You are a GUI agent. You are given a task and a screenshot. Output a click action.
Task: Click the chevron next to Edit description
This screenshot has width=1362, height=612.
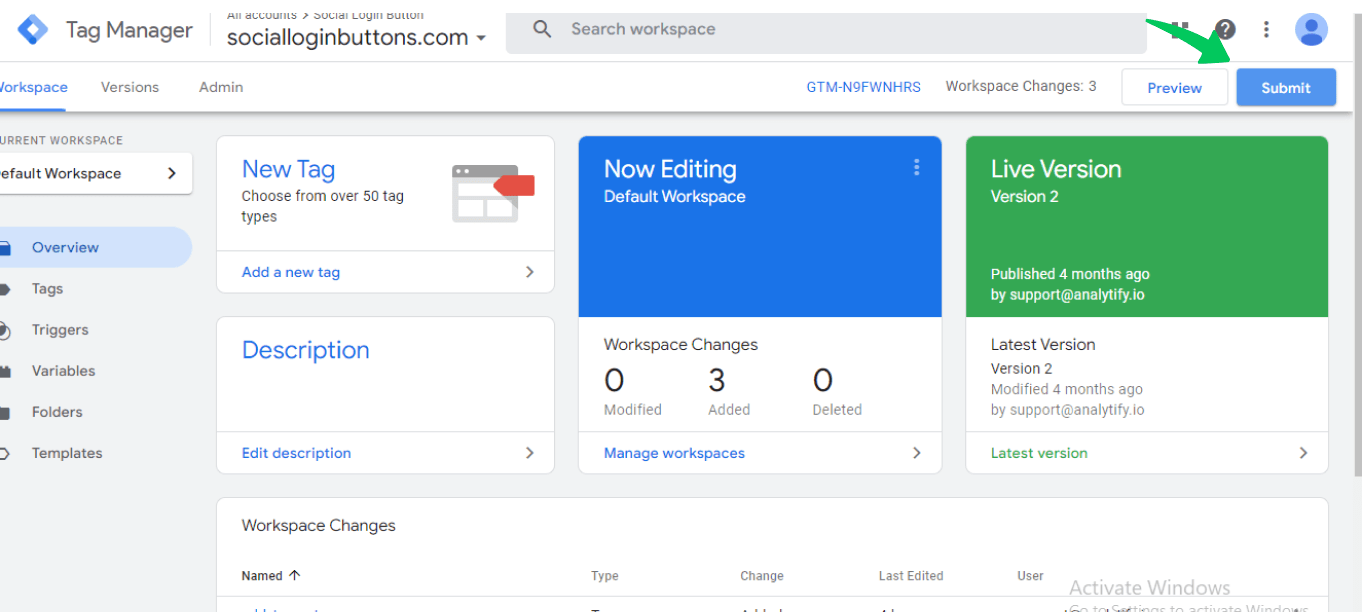click(x=530, y=453)
